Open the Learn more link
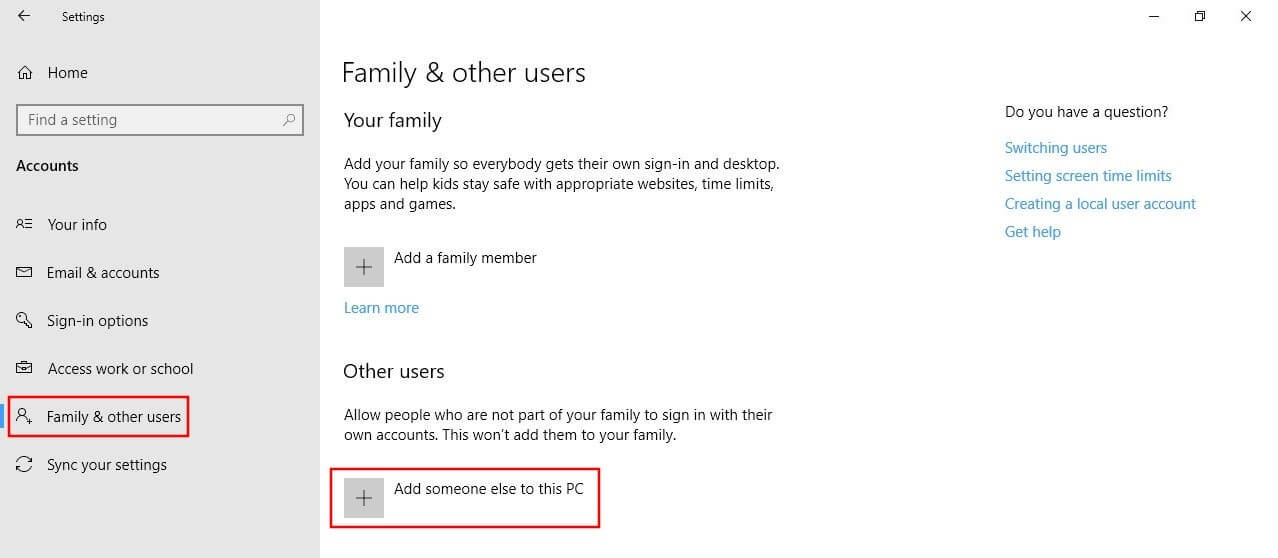The width and height of the screenshot is (1278, 558). [x=381, y=308]
